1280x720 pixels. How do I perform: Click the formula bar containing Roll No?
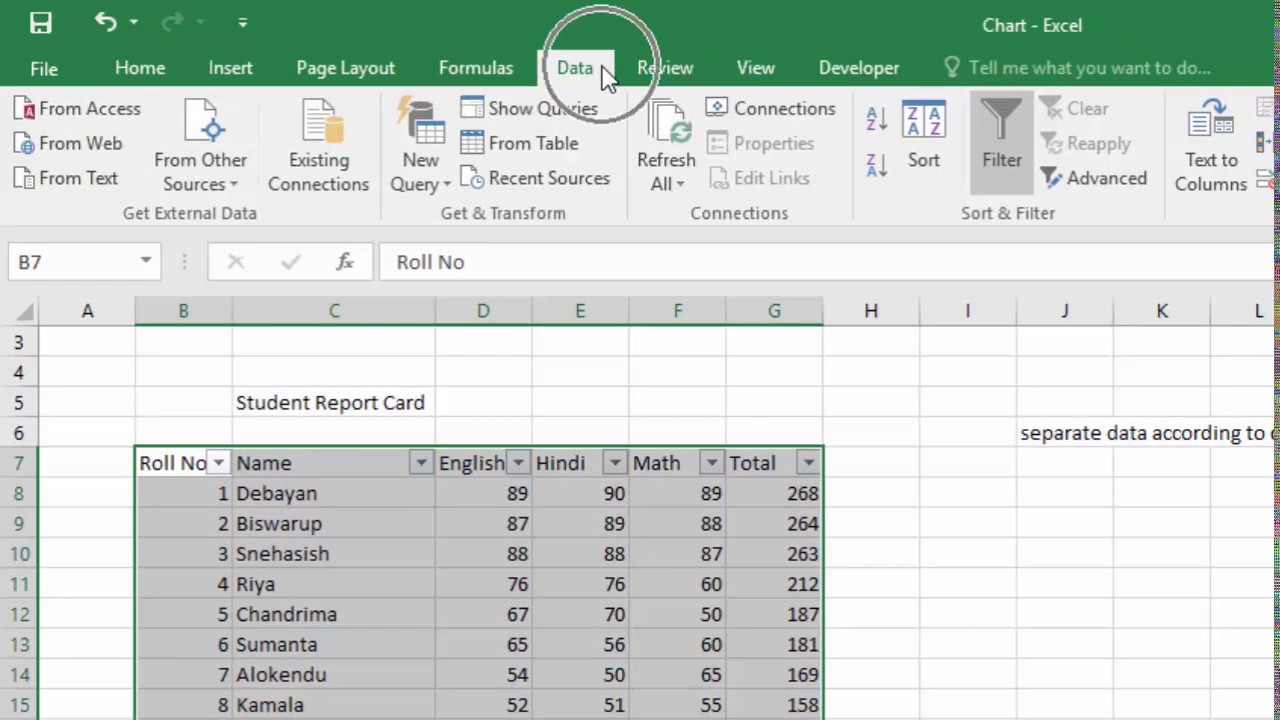(x=825, y=262)
